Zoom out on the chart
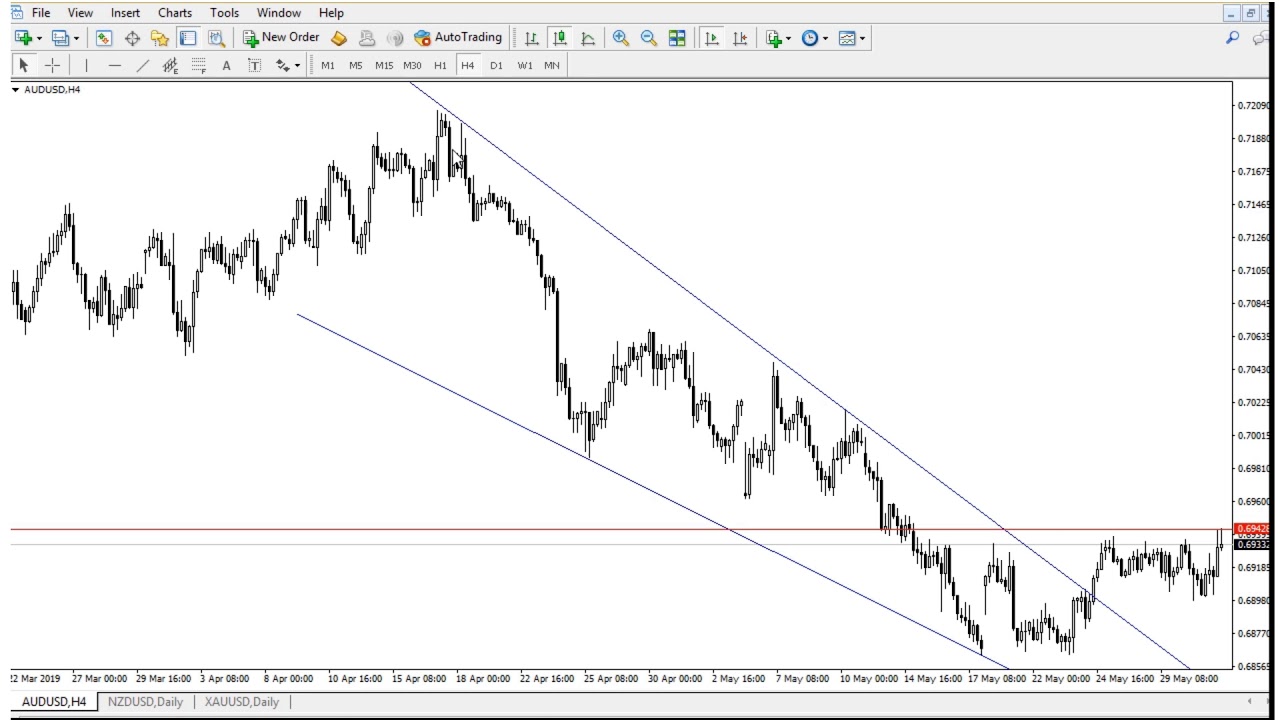1280x720 pixels. [x=649, y=38]
